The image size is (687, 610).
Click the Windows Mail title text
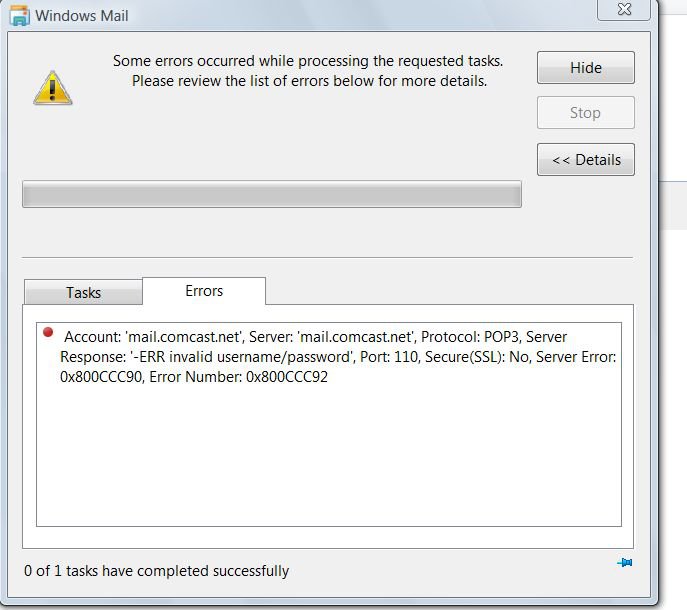[81, 16]
